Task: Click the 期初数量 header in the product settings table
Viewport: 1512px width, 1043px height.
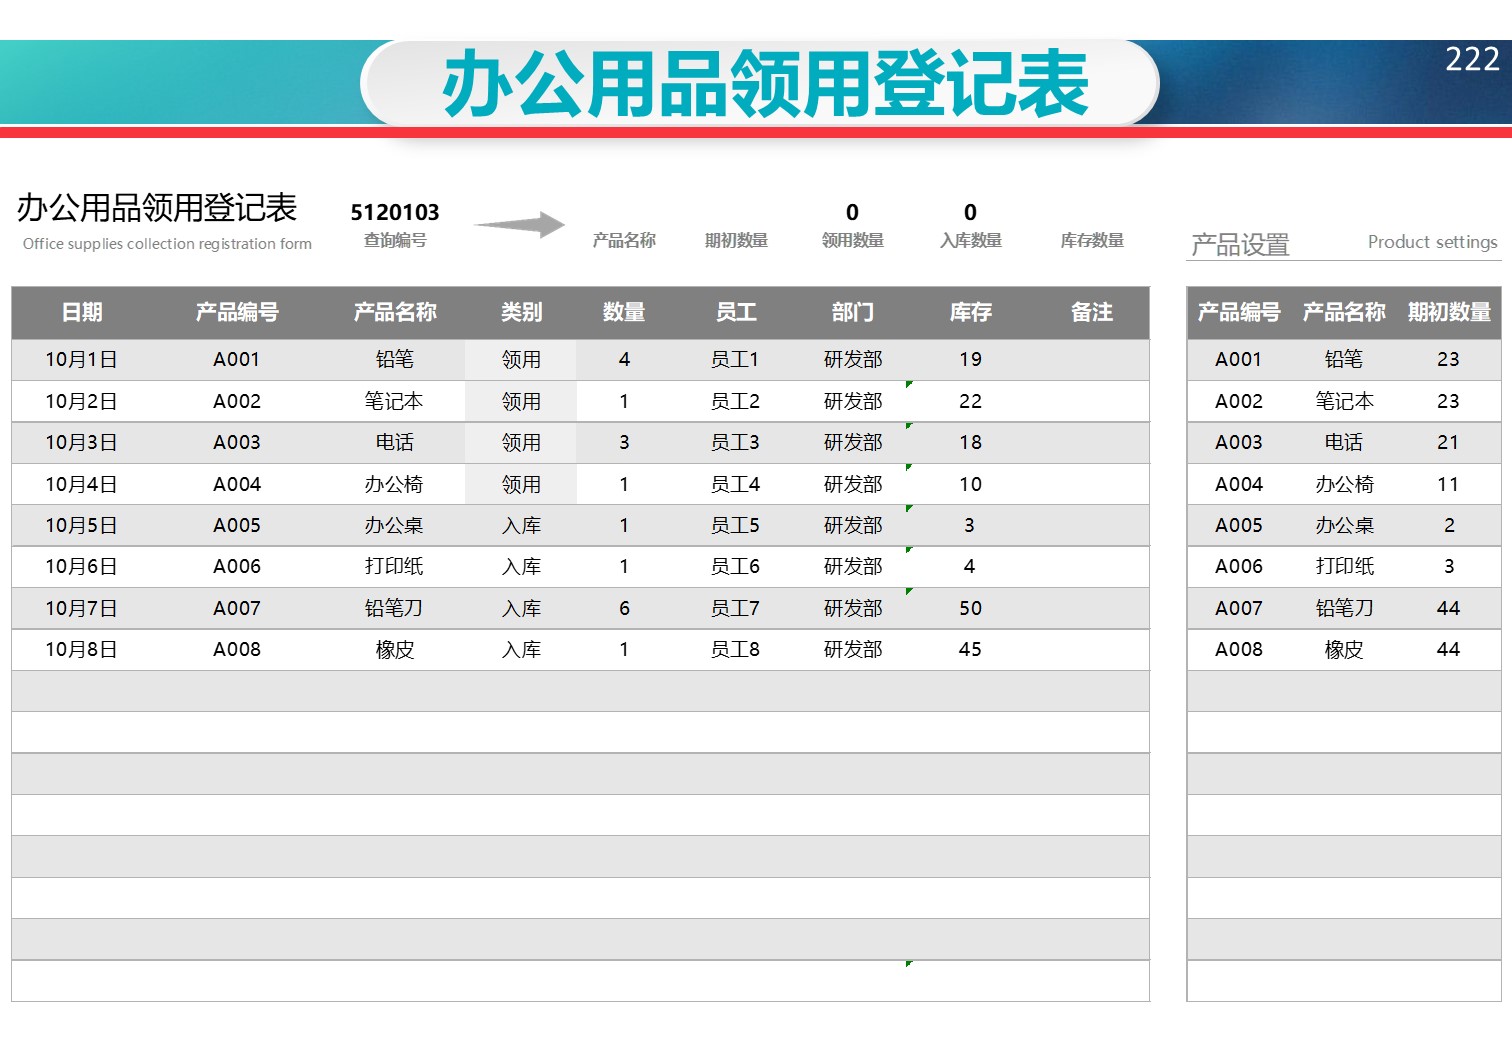Action: coord(1449,312)
